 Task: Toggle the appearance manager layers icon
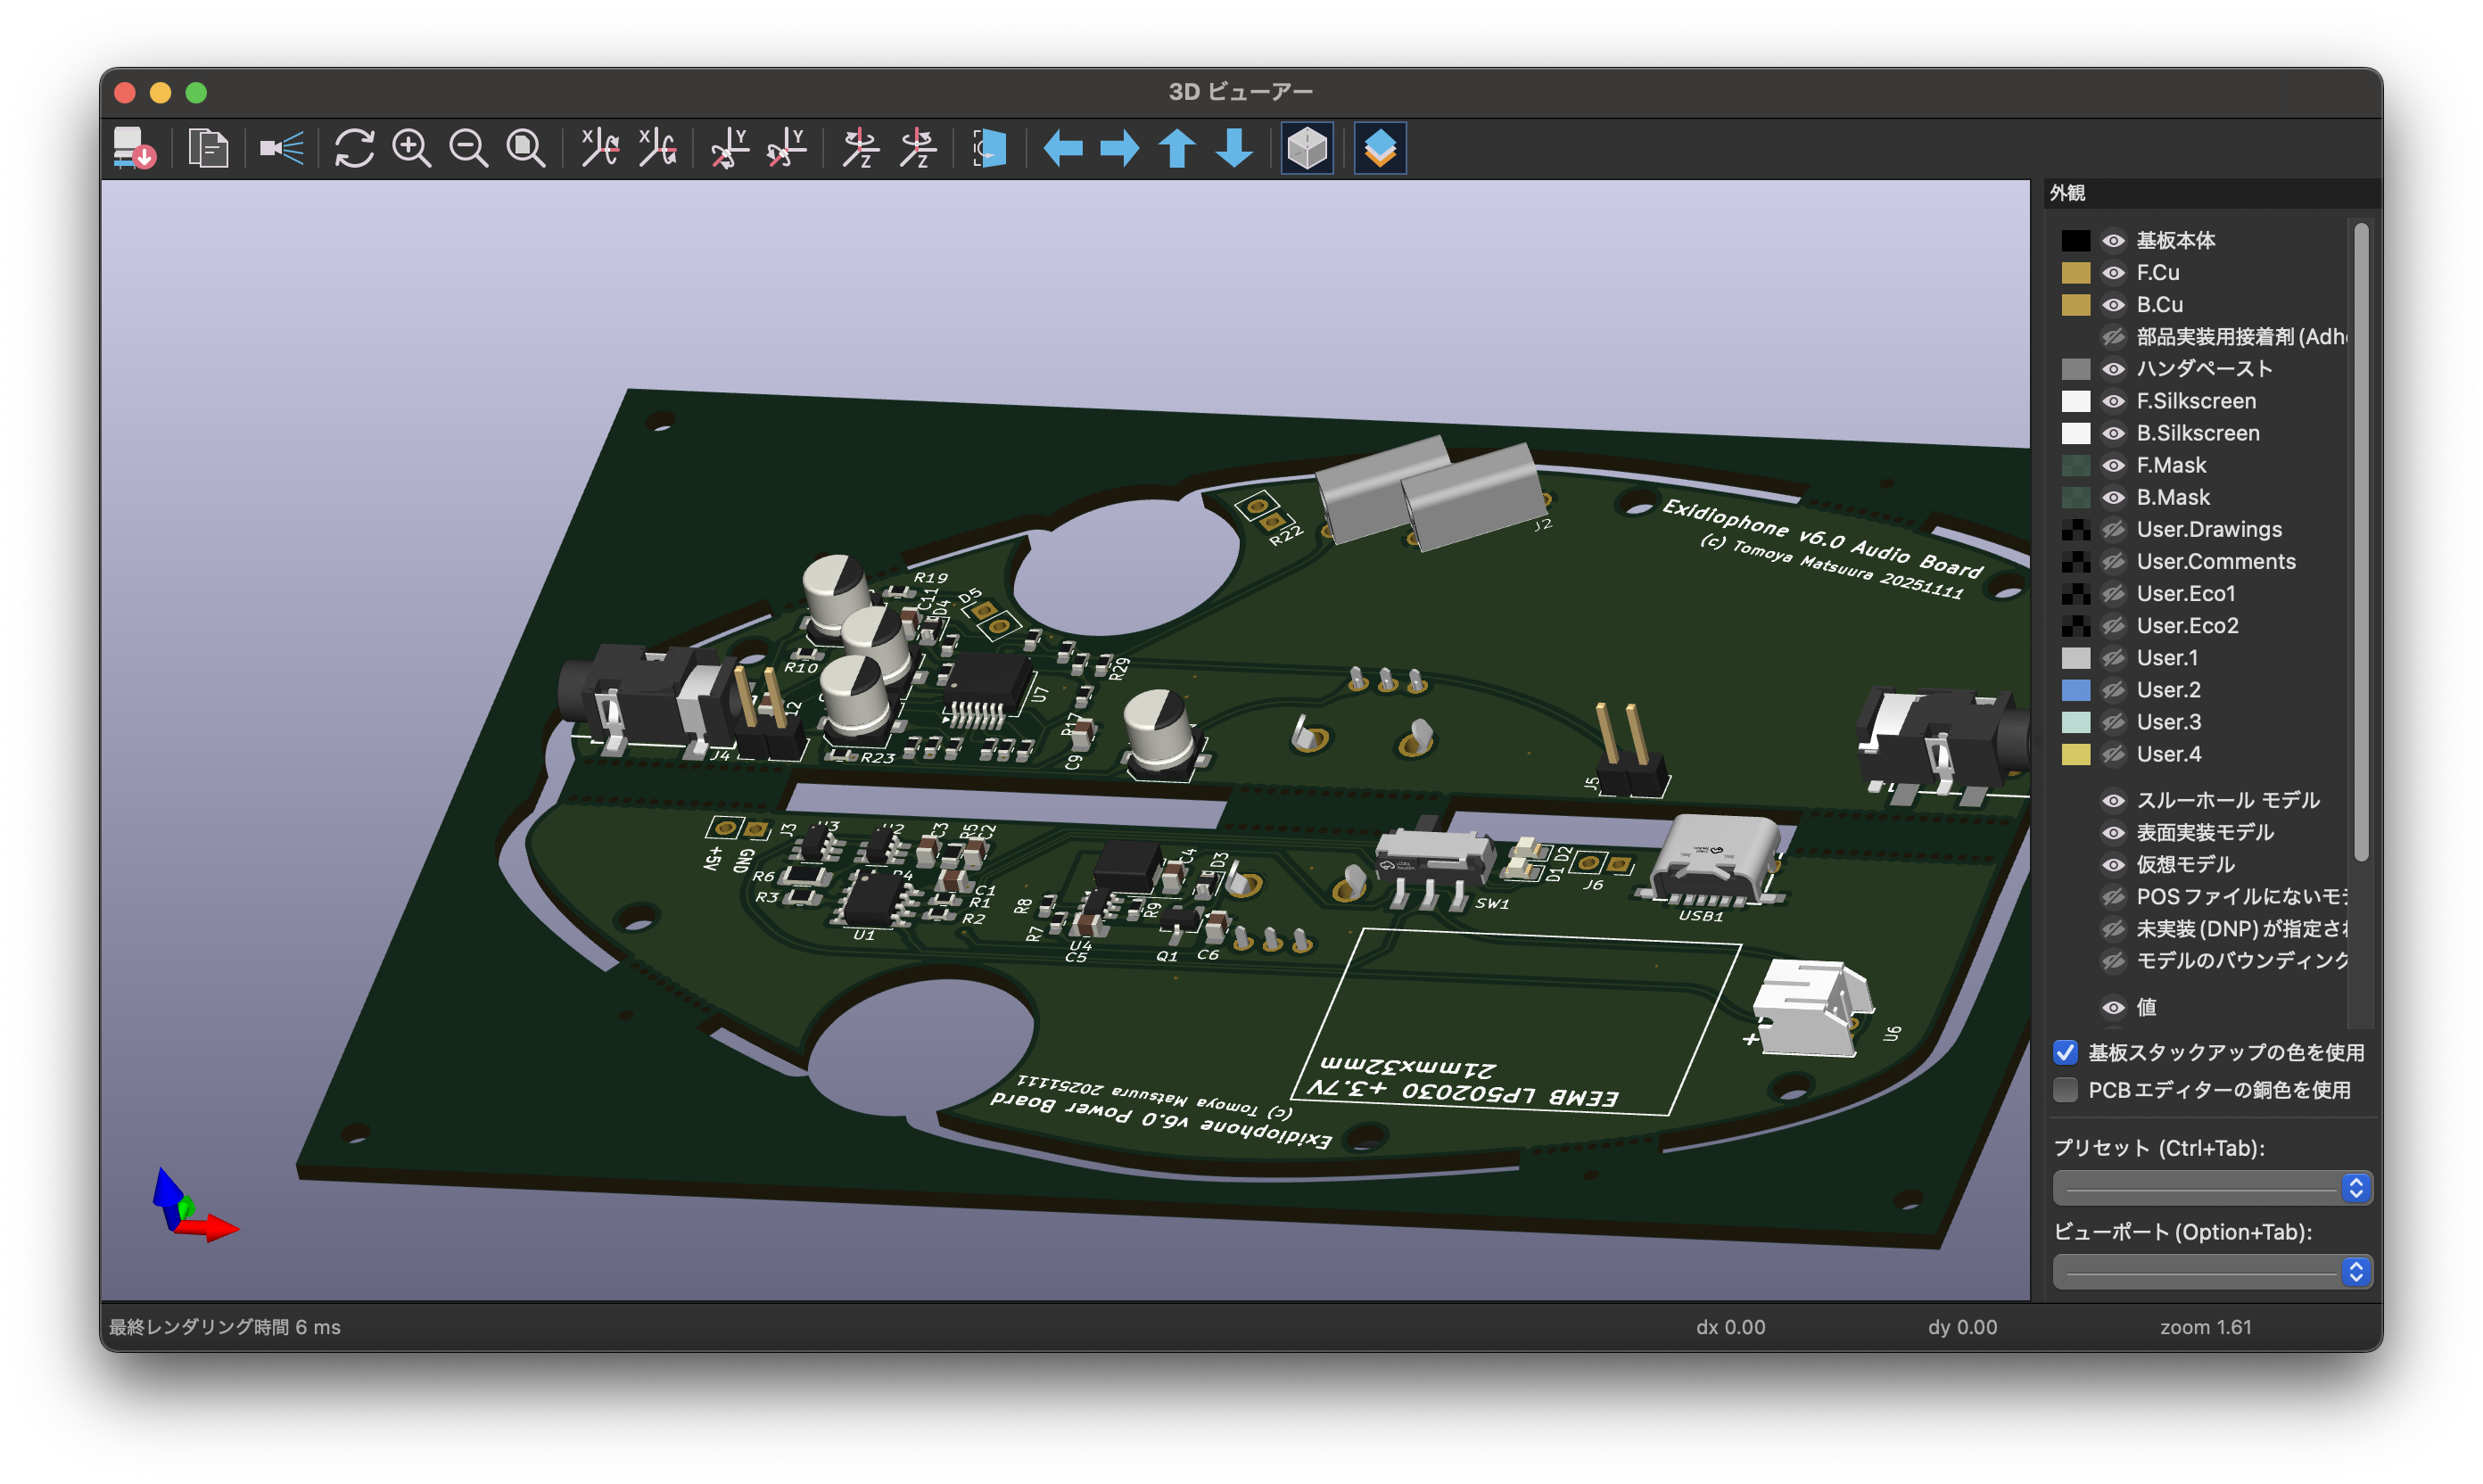coord(1380,148)
